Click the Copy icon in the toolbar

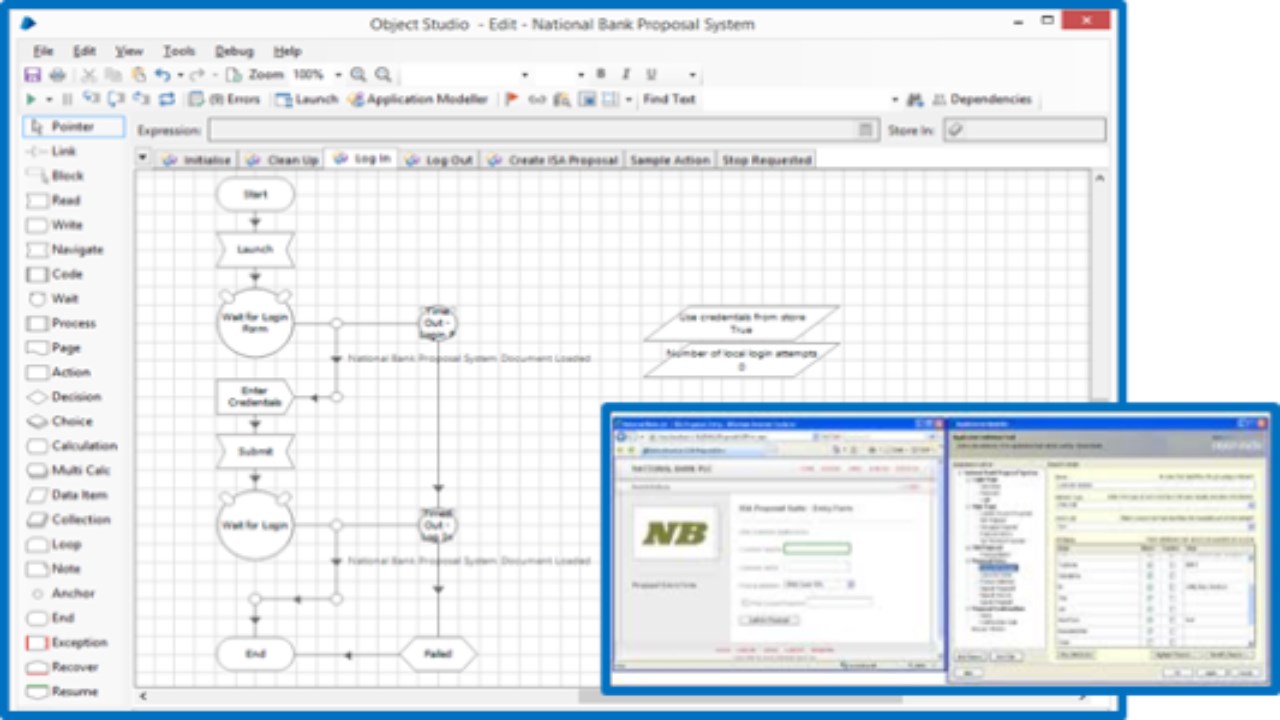114,75
